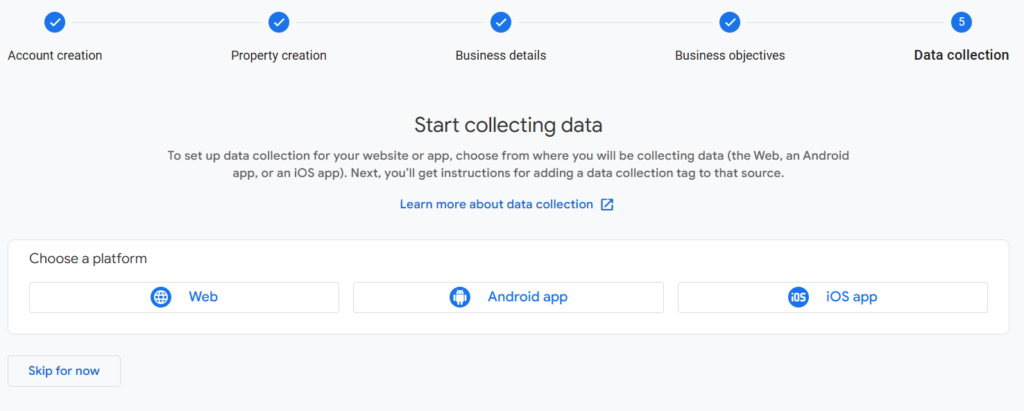Click the Skip for now button
The width and height of the screenshot is (1024, 411).
point(64,371)
